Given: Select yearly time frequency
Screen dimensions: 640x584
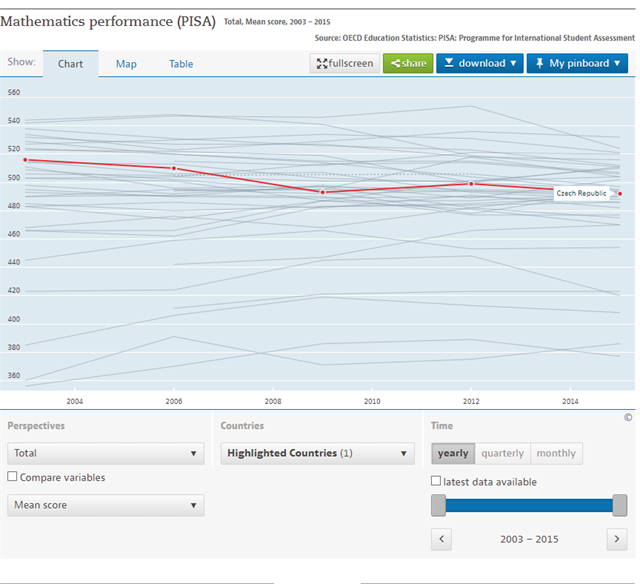Looking at the screenshot, I should tap(453, 453).
